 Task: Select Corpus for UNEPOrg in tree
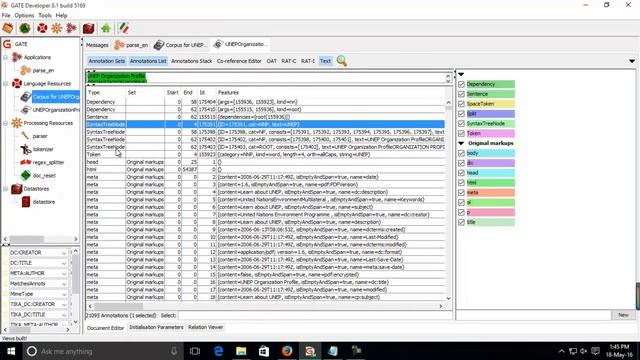pyautogui.click(x=56, y=97)
